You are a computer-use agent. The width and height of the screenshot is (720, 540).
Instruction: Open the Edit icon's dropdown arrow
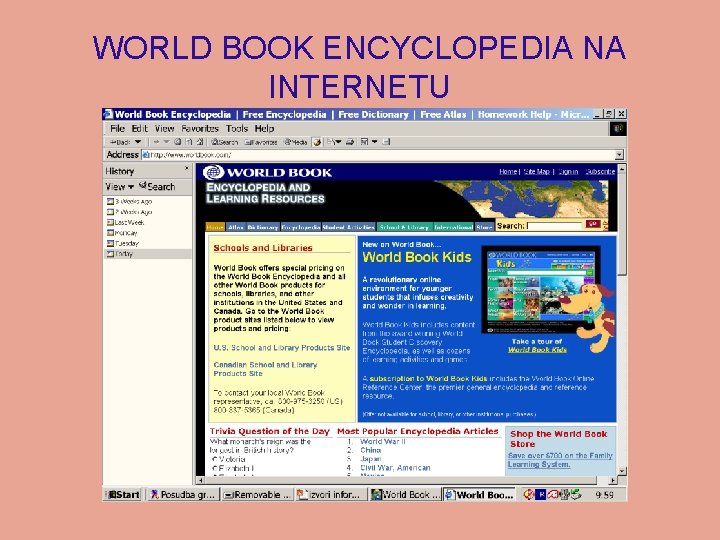[x=375, y=142]
